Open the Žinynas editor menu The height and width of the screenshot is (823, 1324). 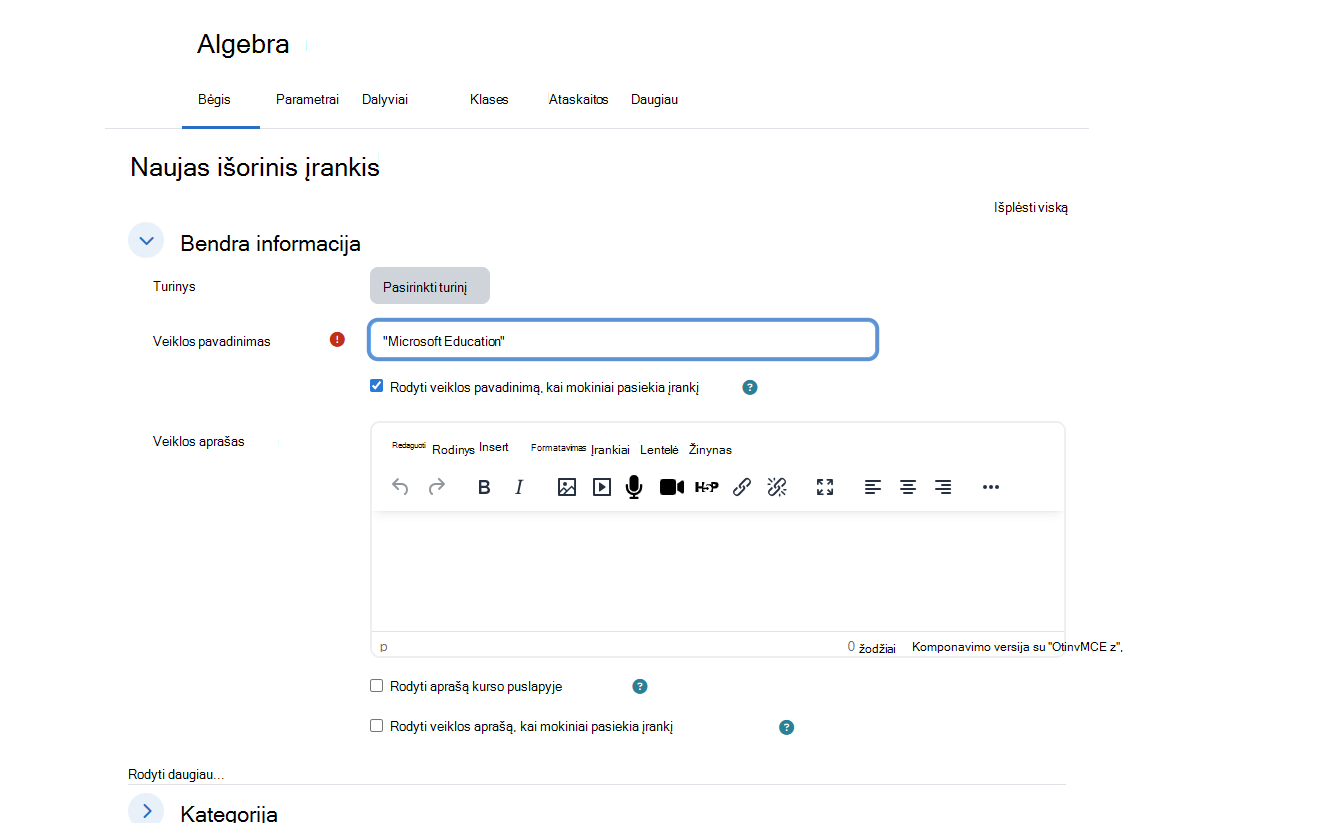point(710,450)
